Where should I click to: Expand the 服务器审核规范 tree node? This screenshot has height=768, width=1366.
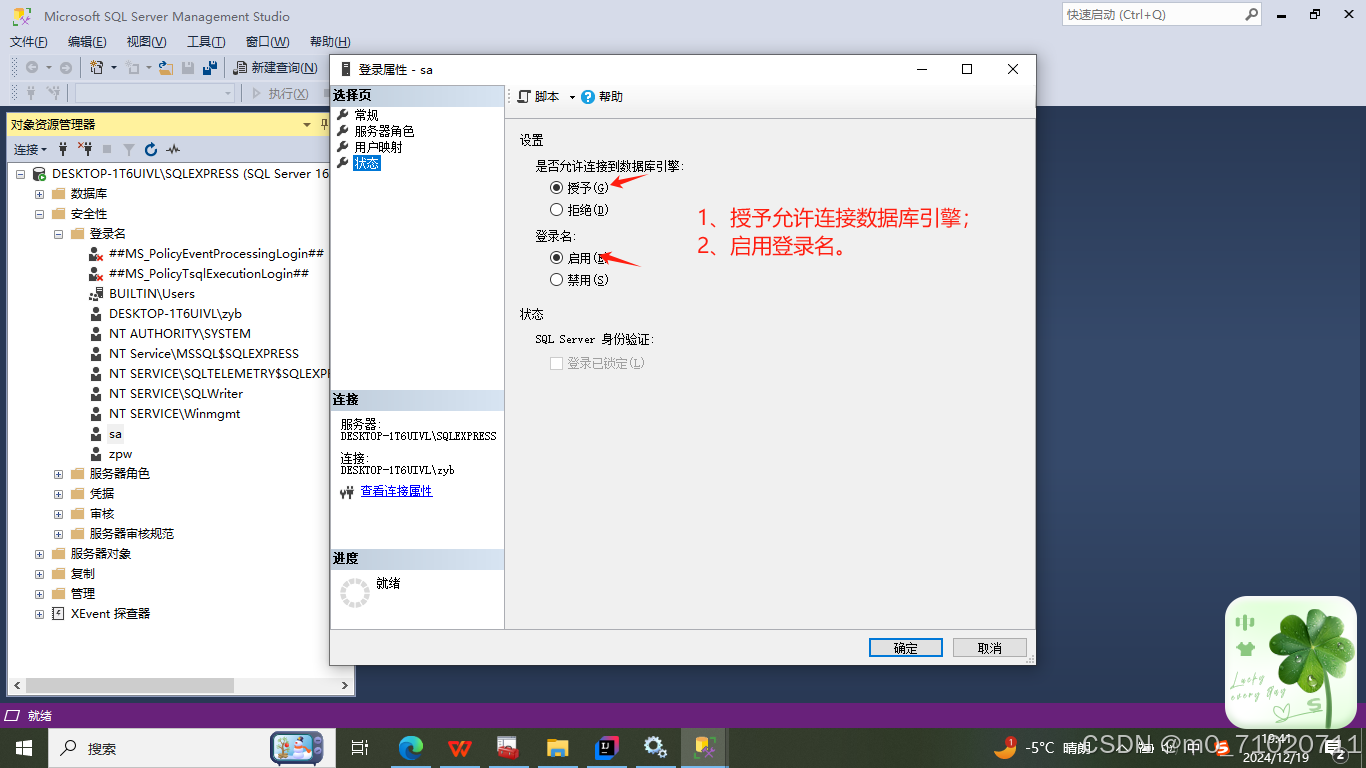(x=58, y=534)
